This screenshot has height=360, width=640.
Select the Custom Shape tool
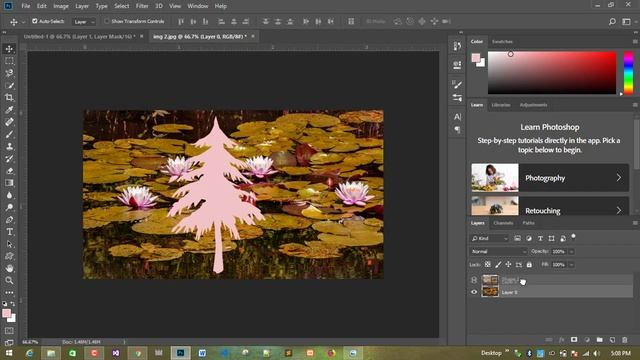pos(9,256)
